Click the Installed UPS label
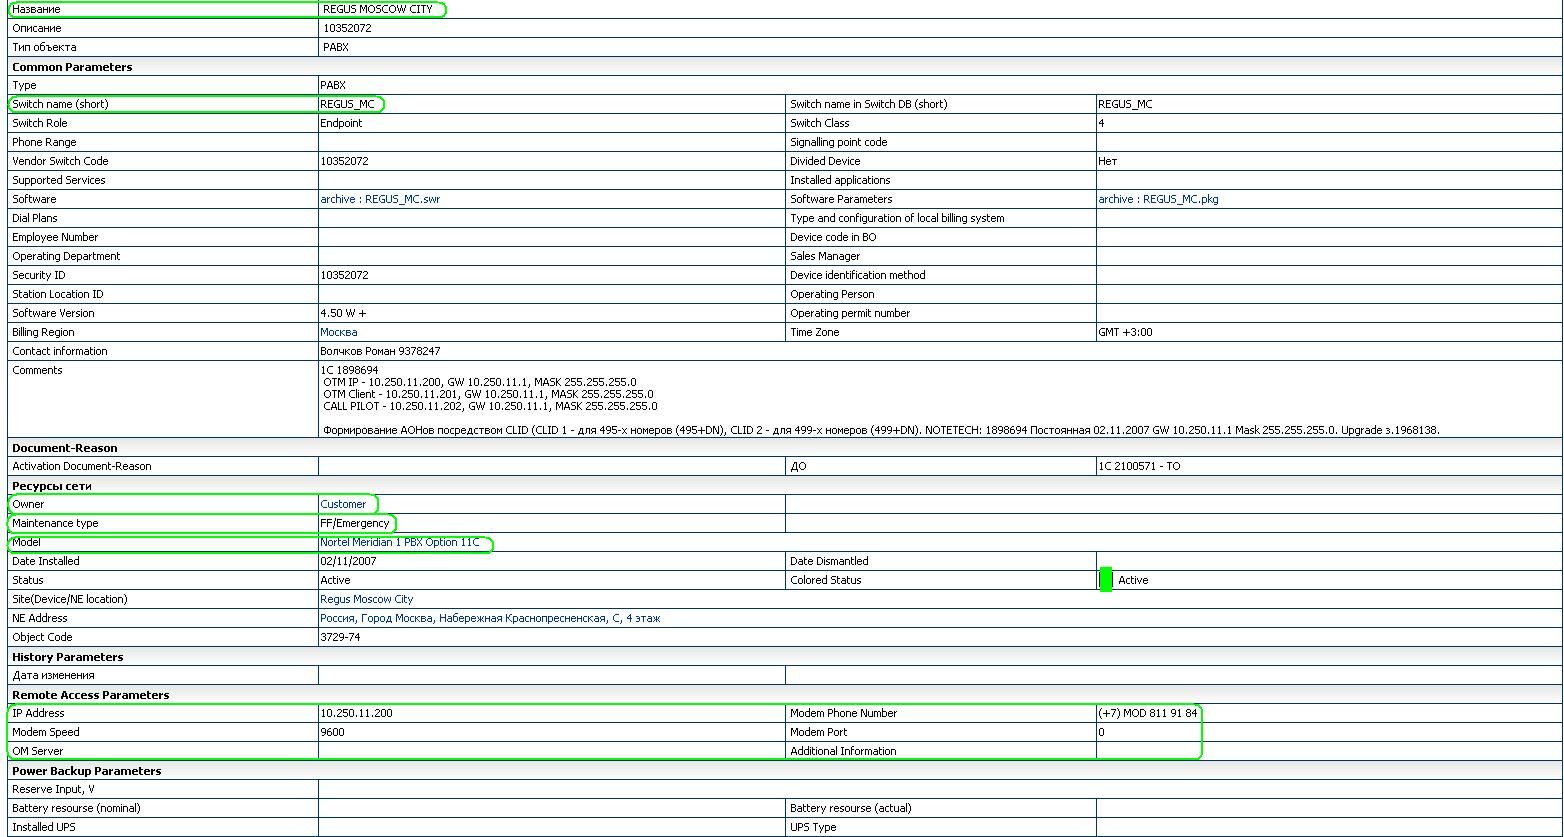 pyautogui.click(x=44, y=827)
